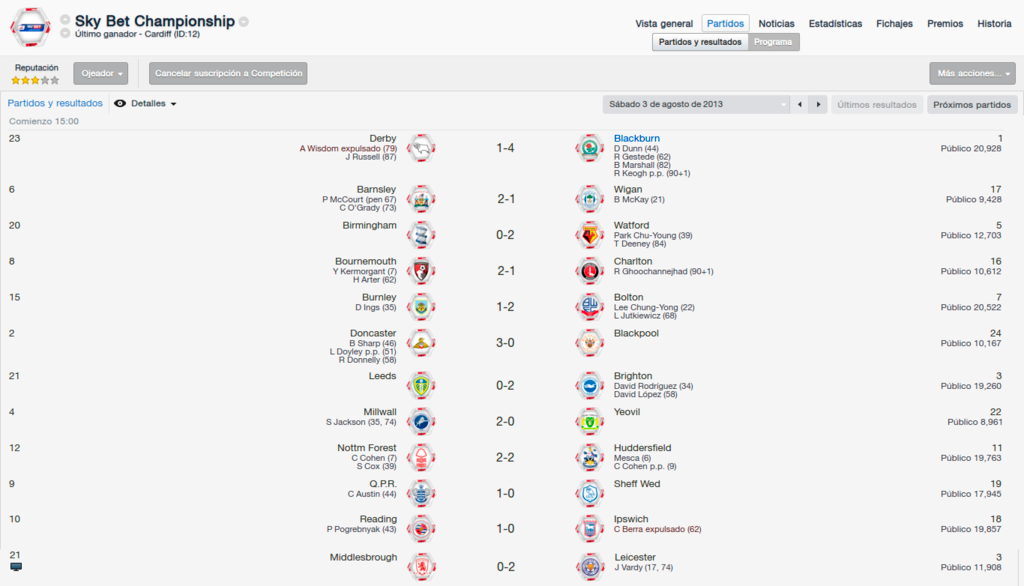Open the Más acciones dropdown
The image size is (1024, 586).
coord(973,73)
